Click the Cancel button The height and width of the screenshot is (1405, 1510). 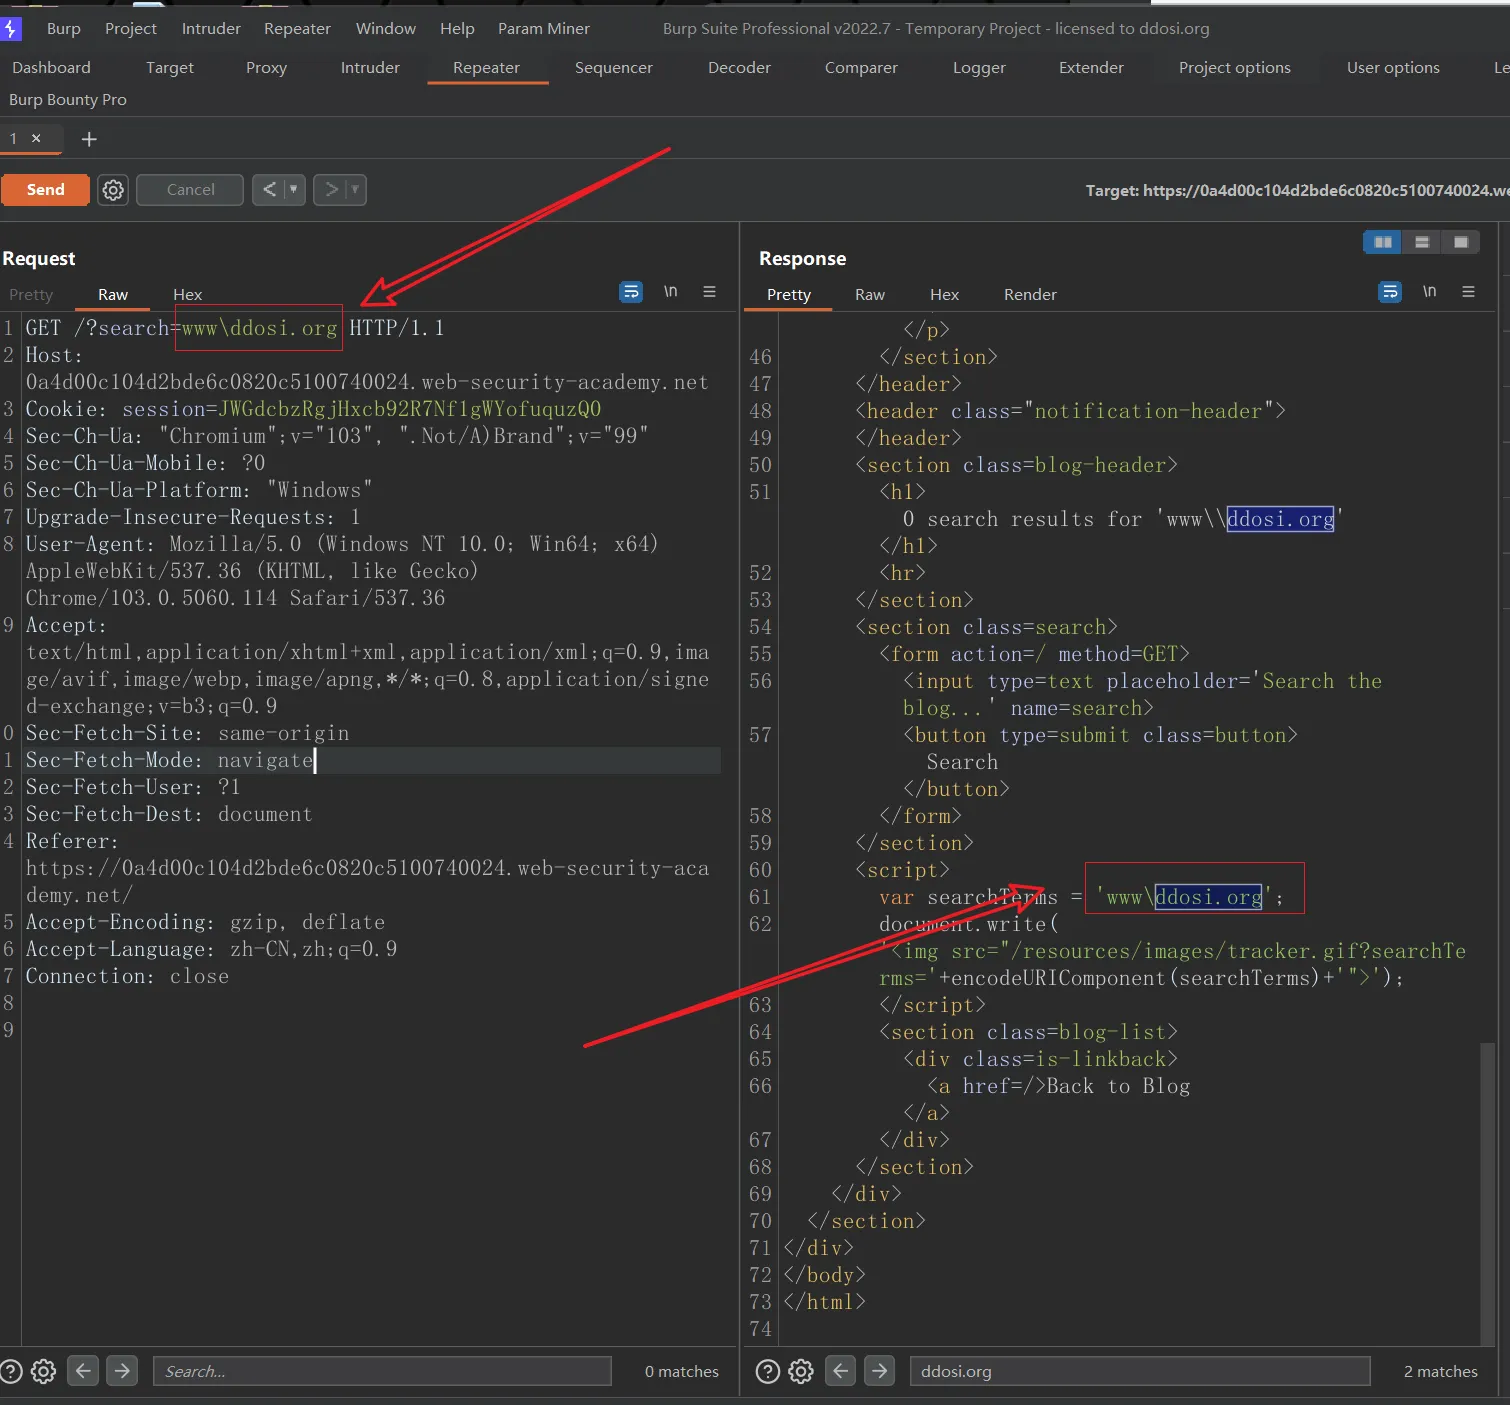(190, 190)
